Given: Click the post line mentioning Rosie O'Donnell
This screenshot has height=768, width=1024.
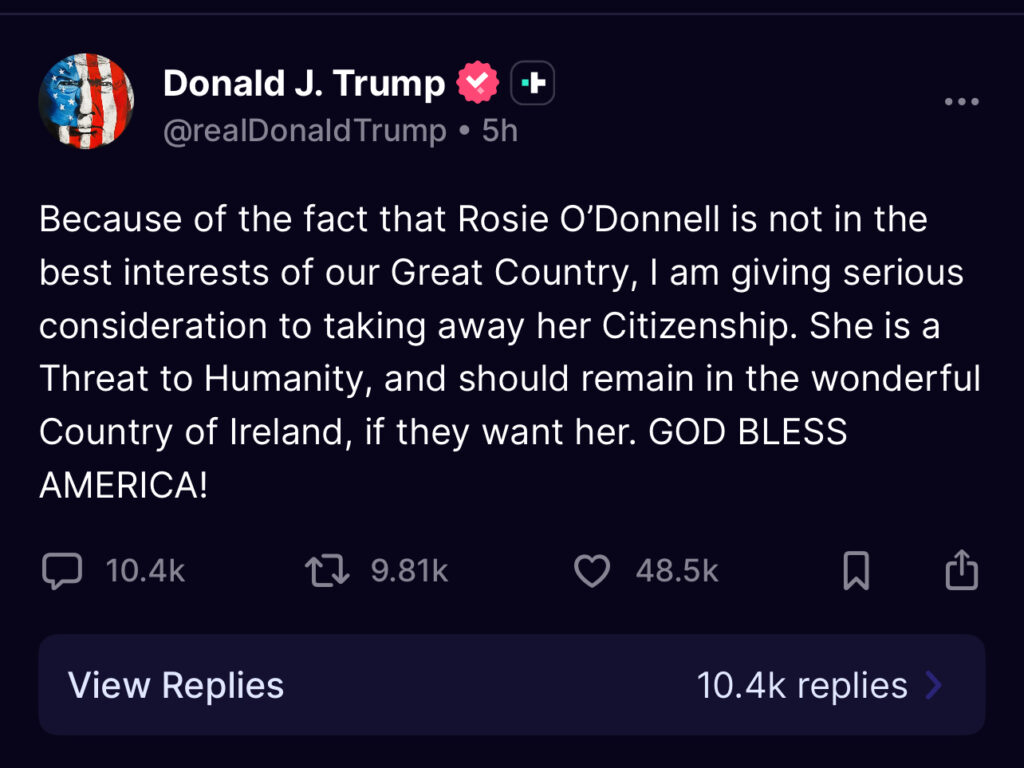Looking at the screenshot, I should point(483,219).
